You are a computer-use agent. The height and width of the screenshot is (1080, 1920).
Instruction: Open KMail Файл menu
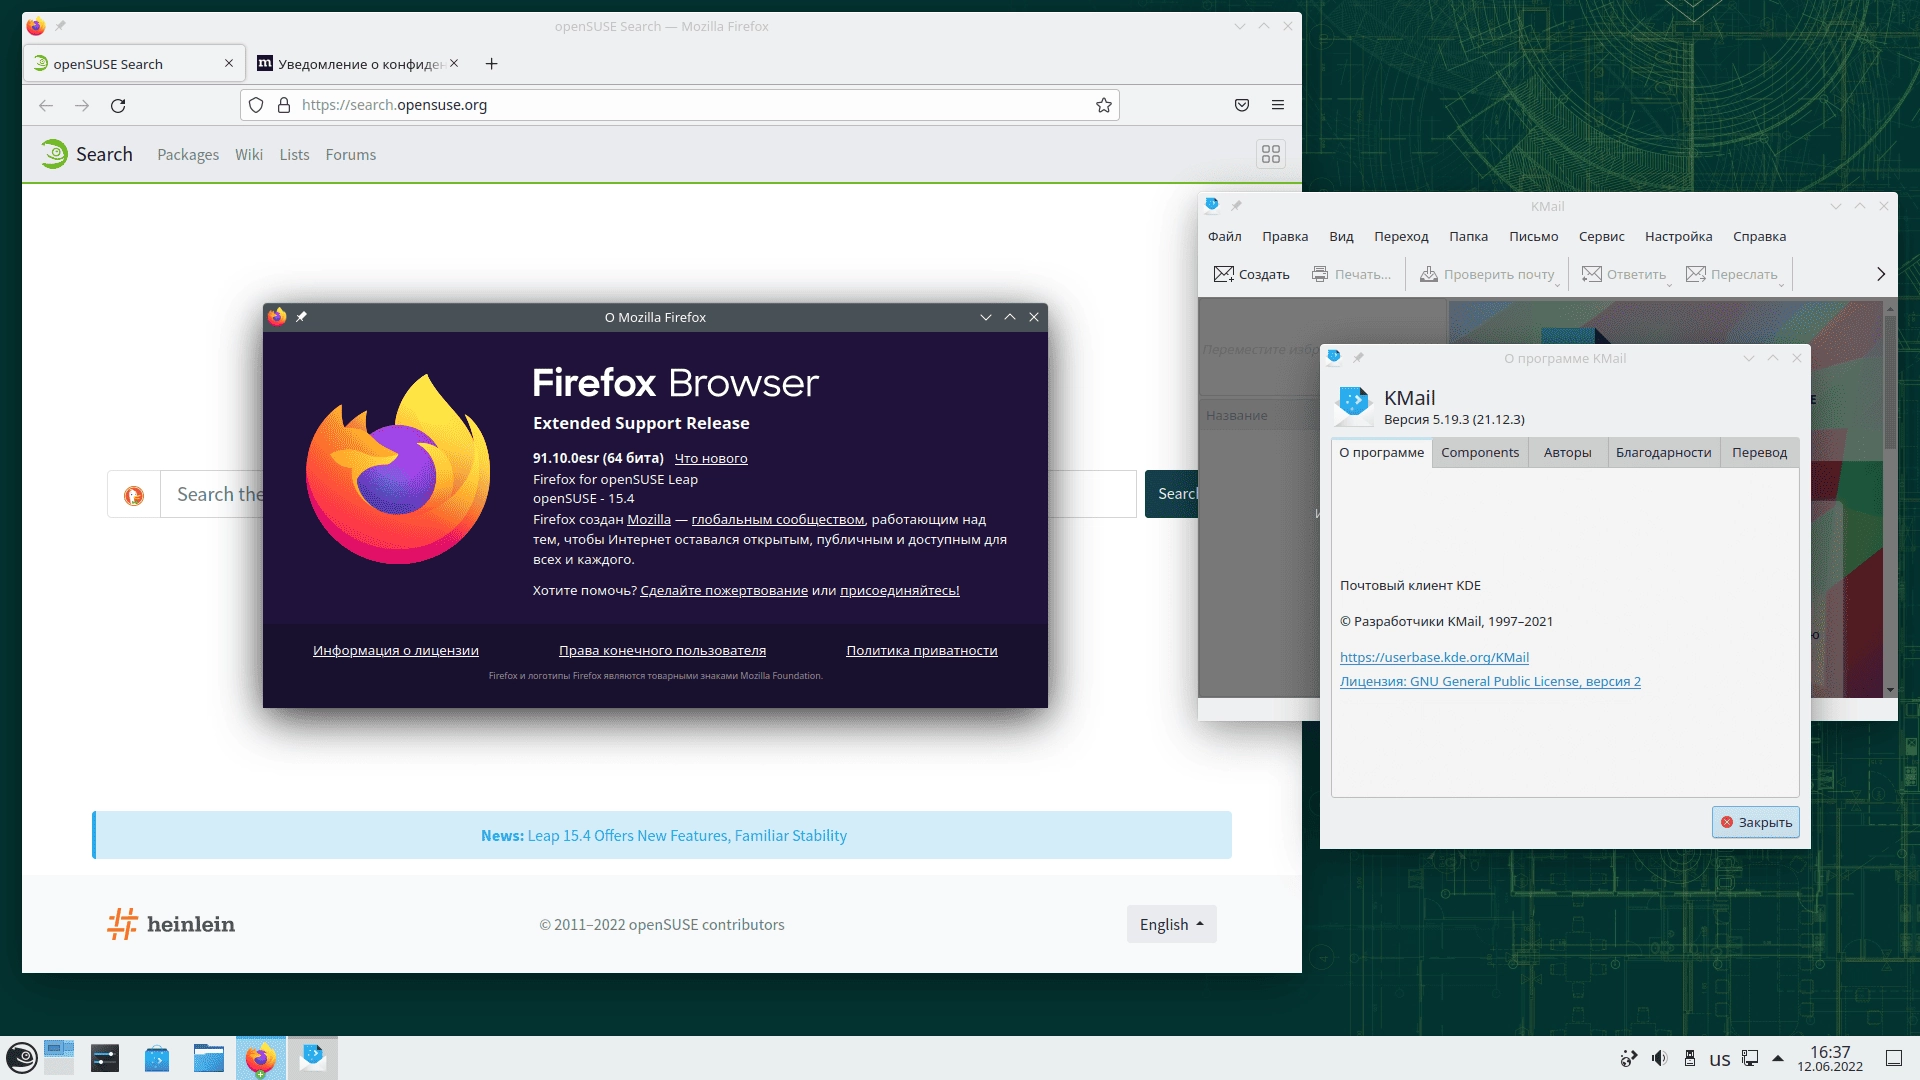click(x=1224, y=237)
